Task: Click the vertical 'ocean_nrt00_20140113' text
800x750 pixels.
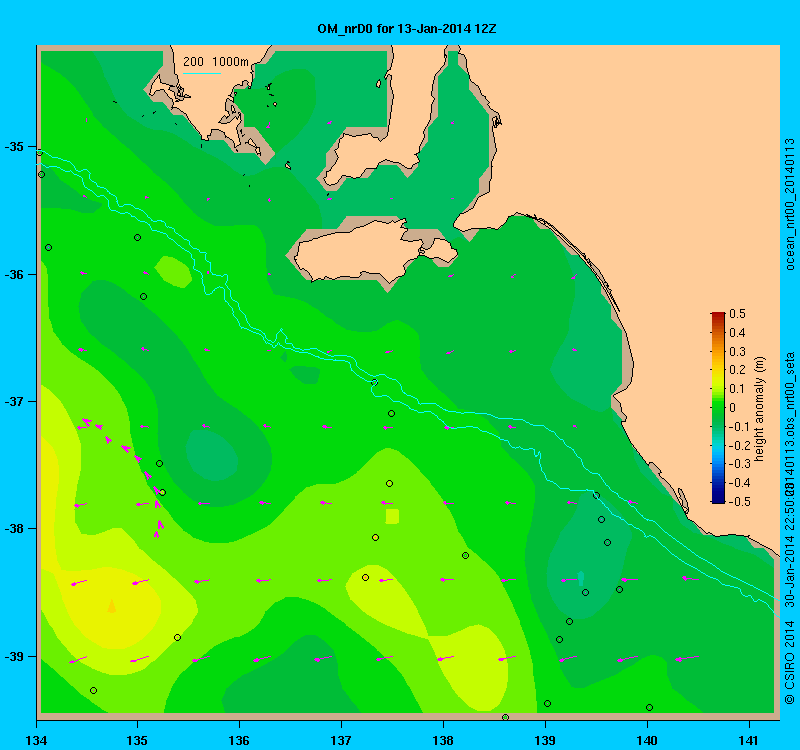Action: 790,204
